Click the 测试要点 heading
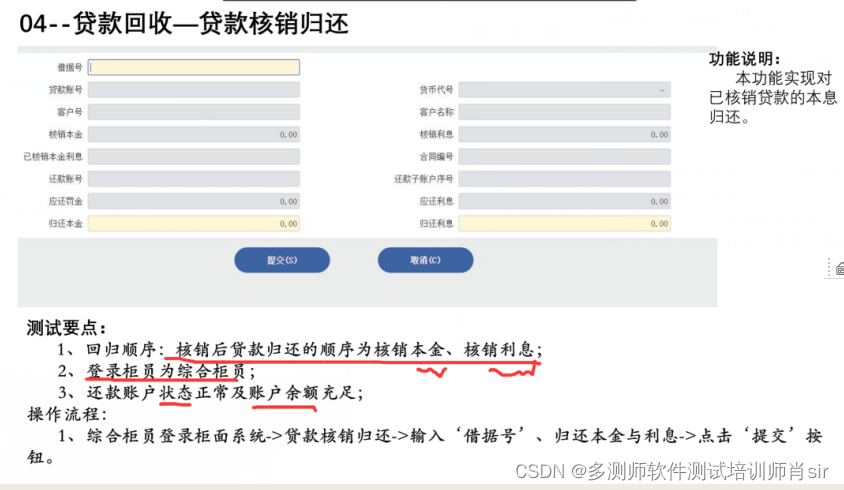 (x=67, y=327)
